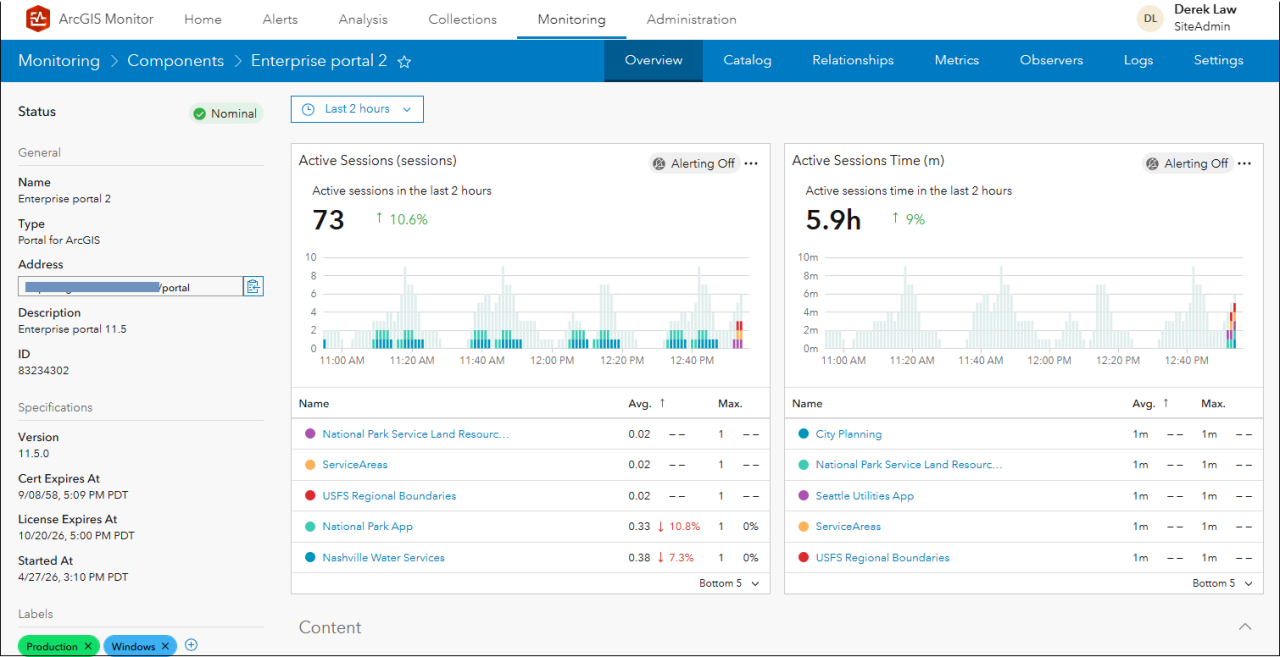This screenshot has height=657, width=1280.
Task: Switch to the Overview tab
Action: [x=654, y=60]
